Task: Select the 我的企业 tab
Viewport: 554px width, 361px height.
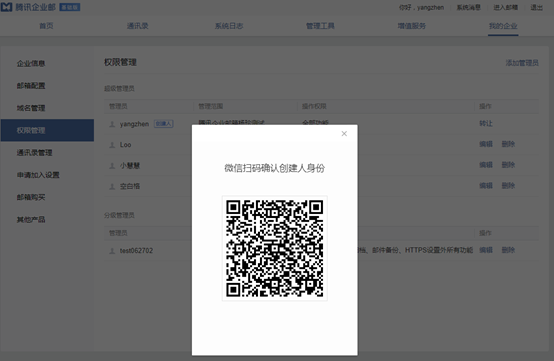Action: coord(503,26)
